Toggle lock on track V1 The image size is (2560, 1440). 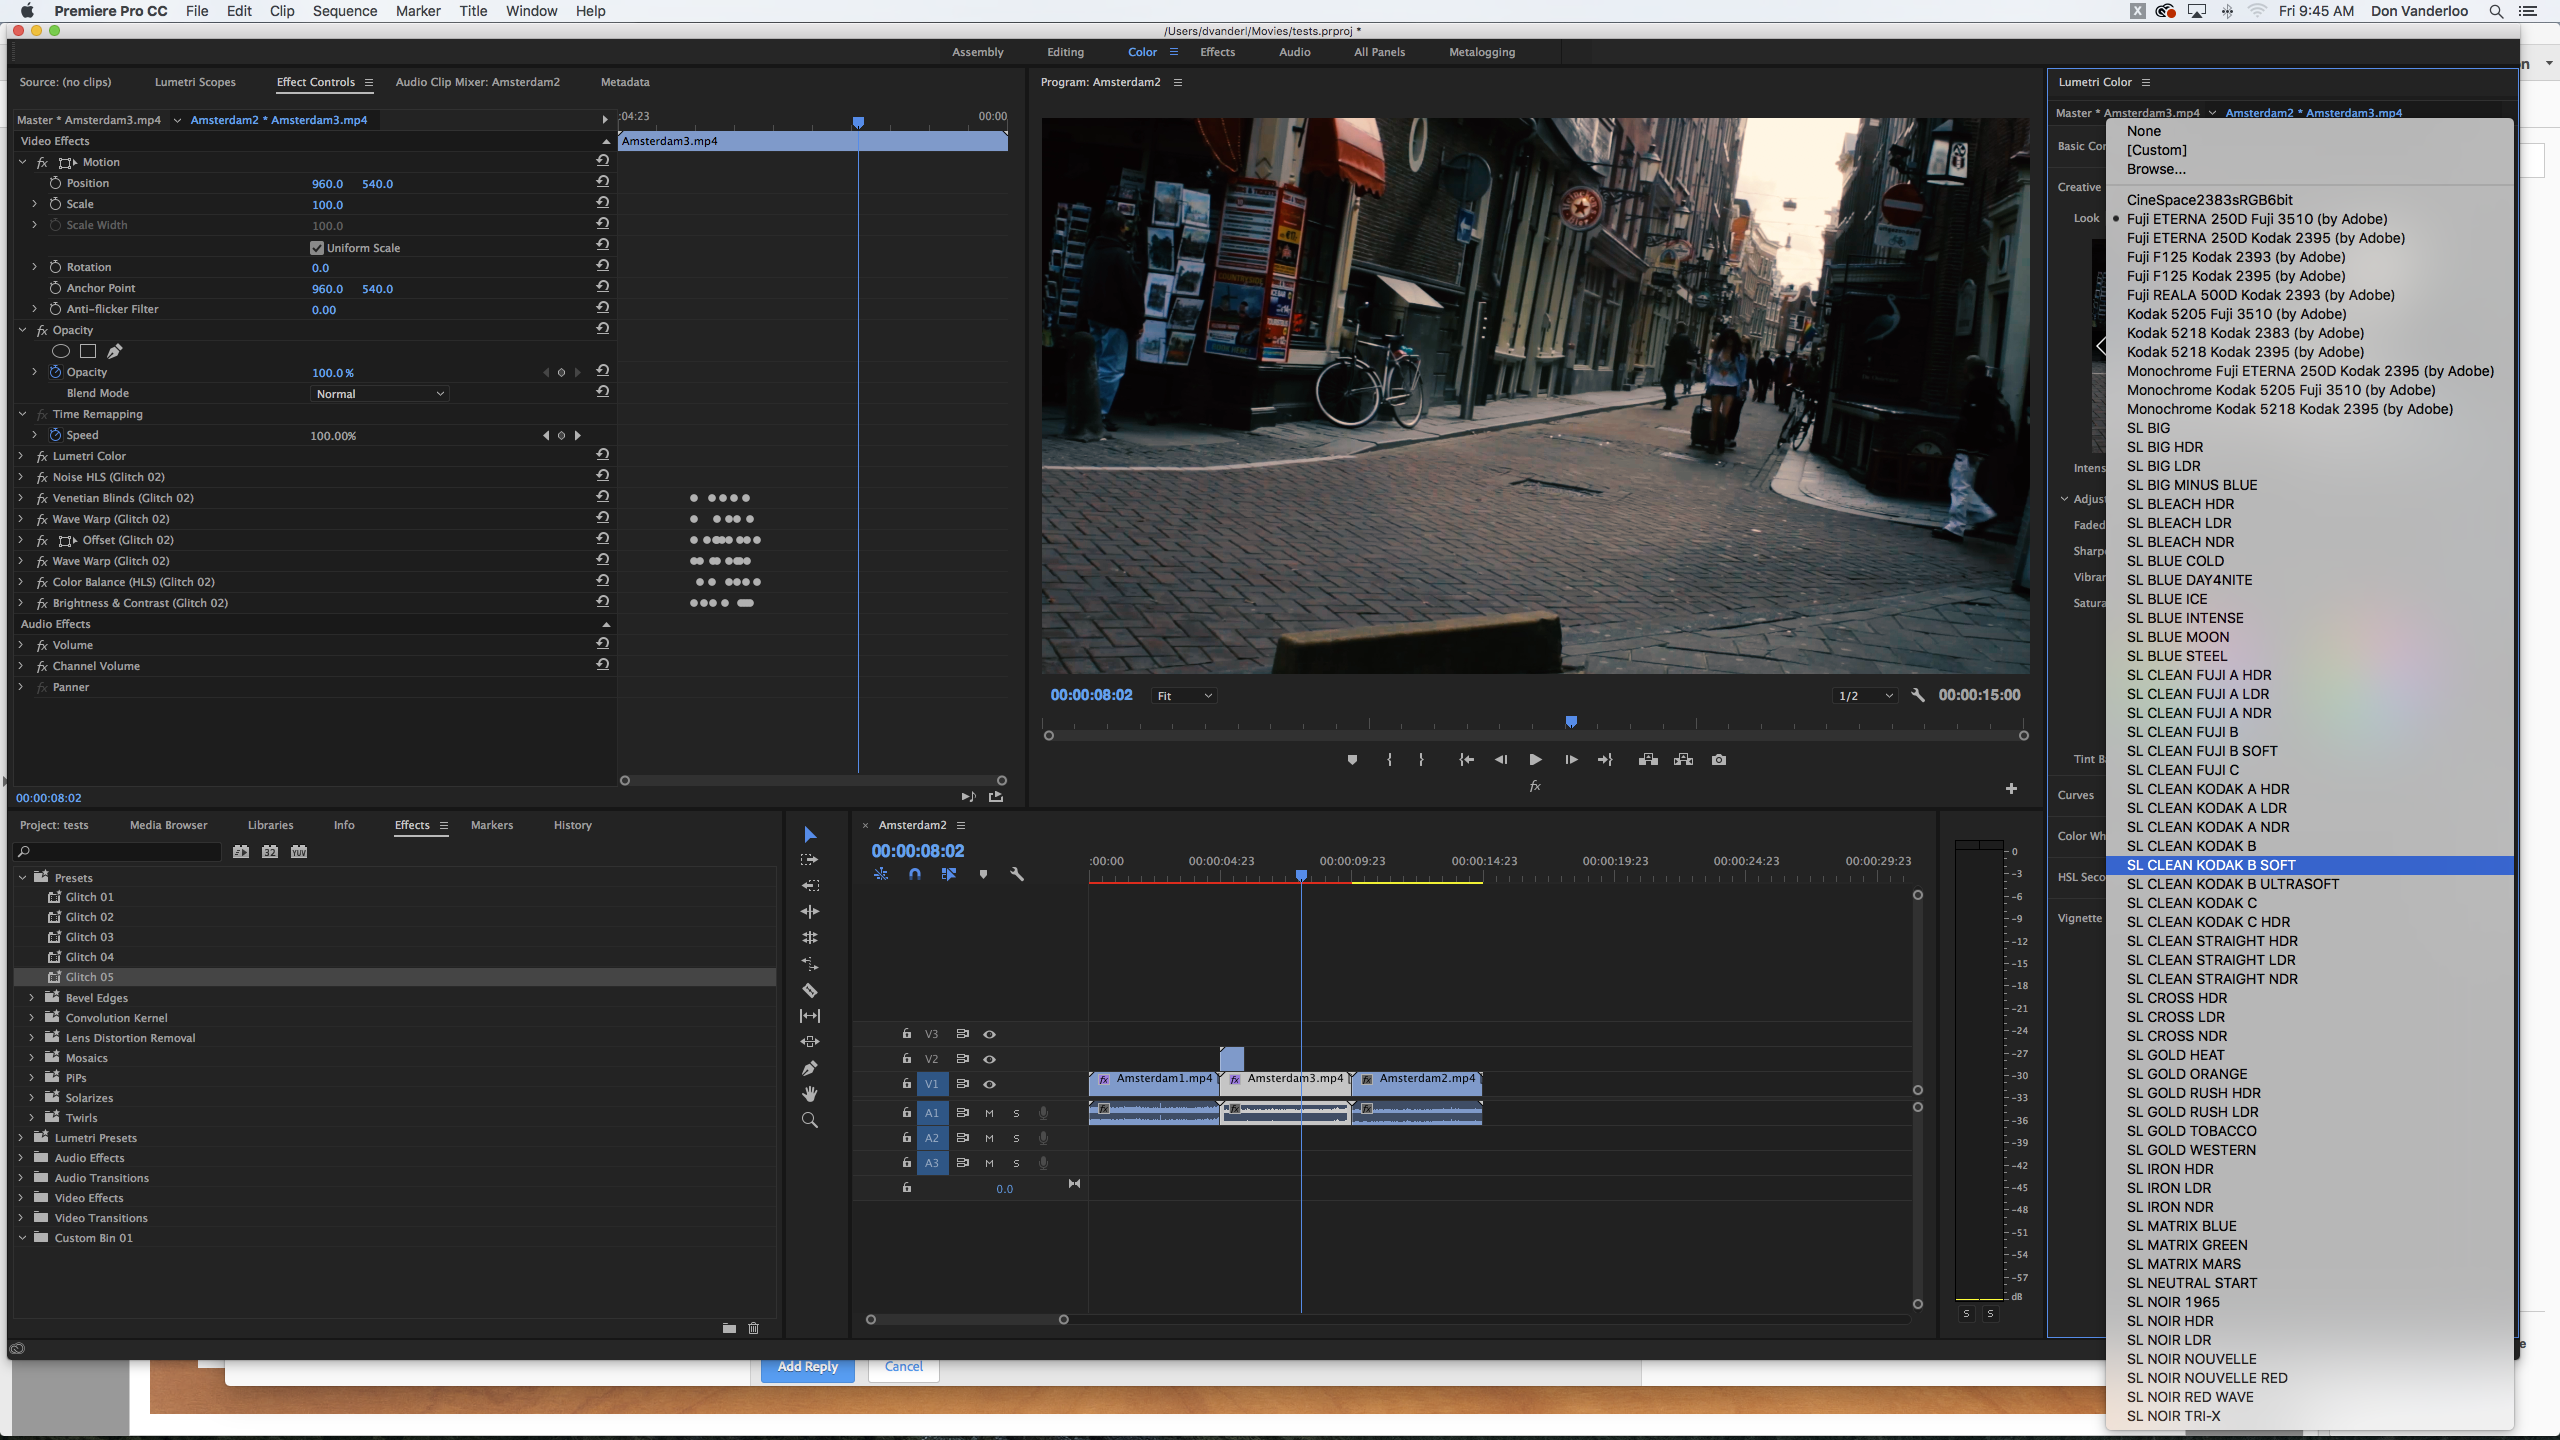point(907,1084)
